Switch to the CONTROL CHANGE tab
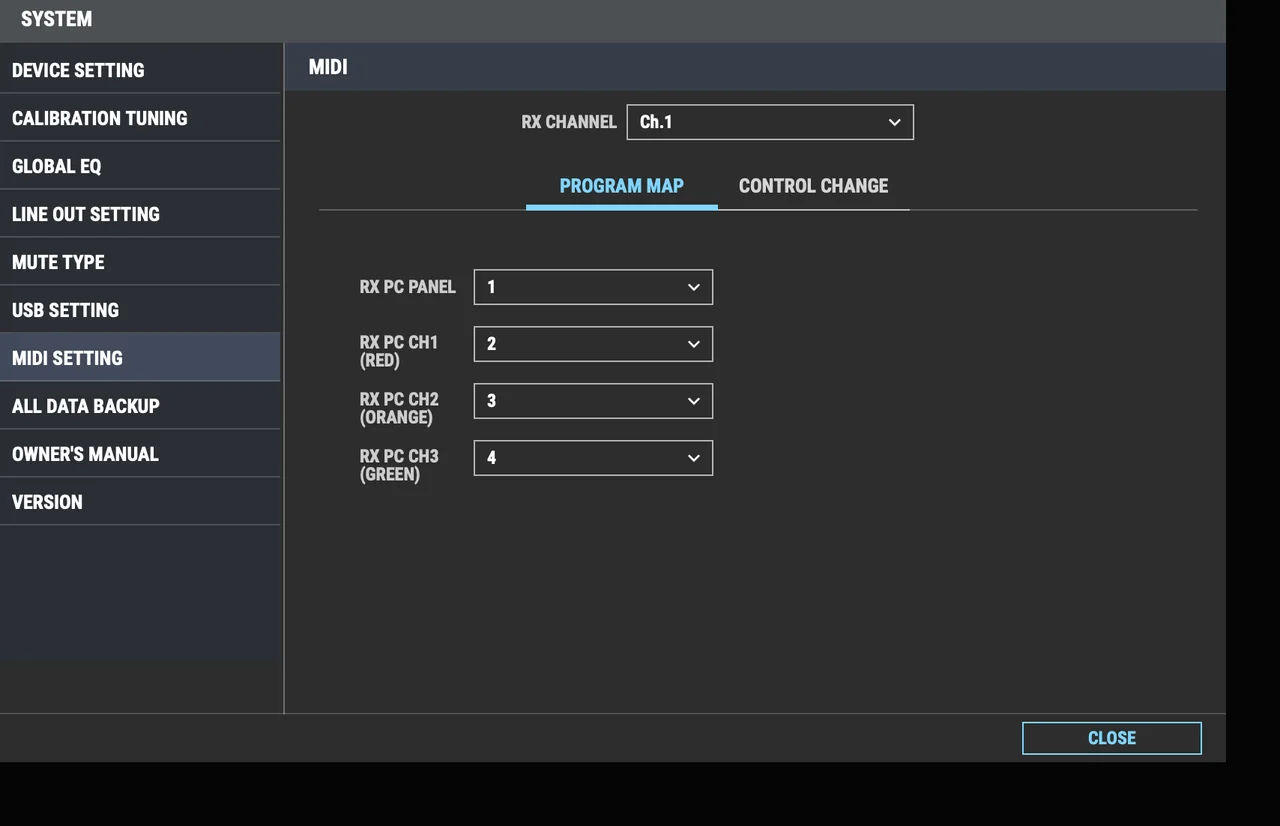 click(x=813, y=186)
